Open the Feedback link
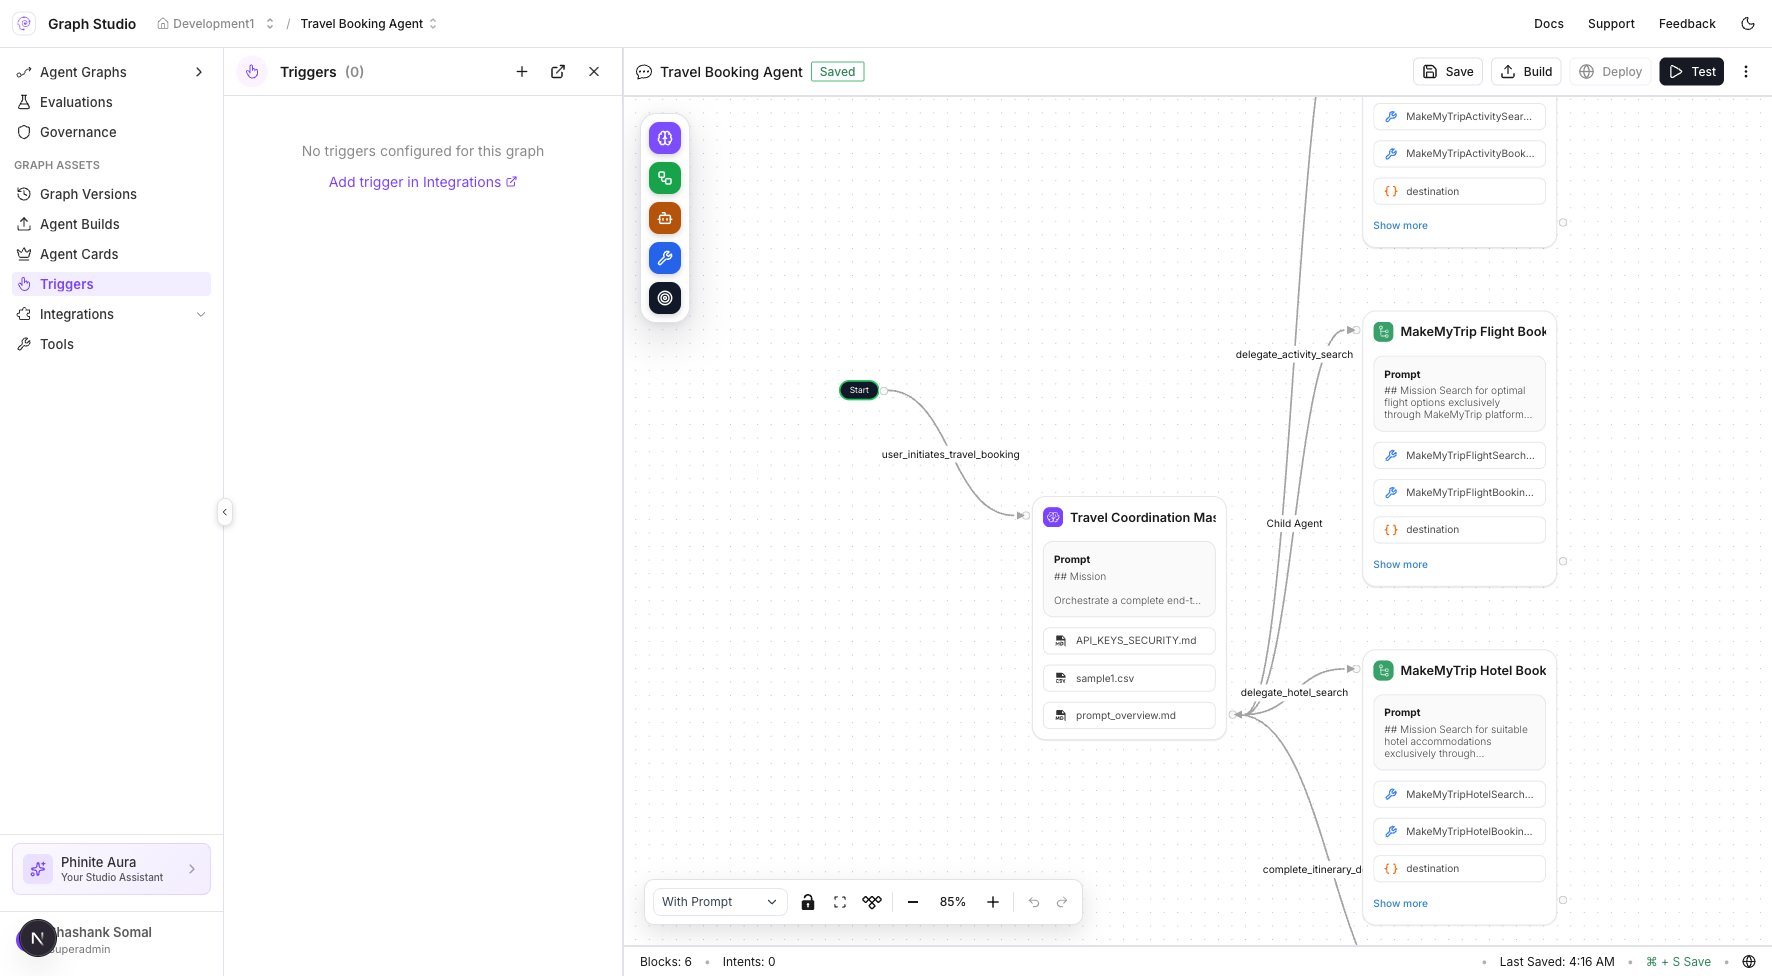This screenshot has height=976, width=1772. [1687, 24]
